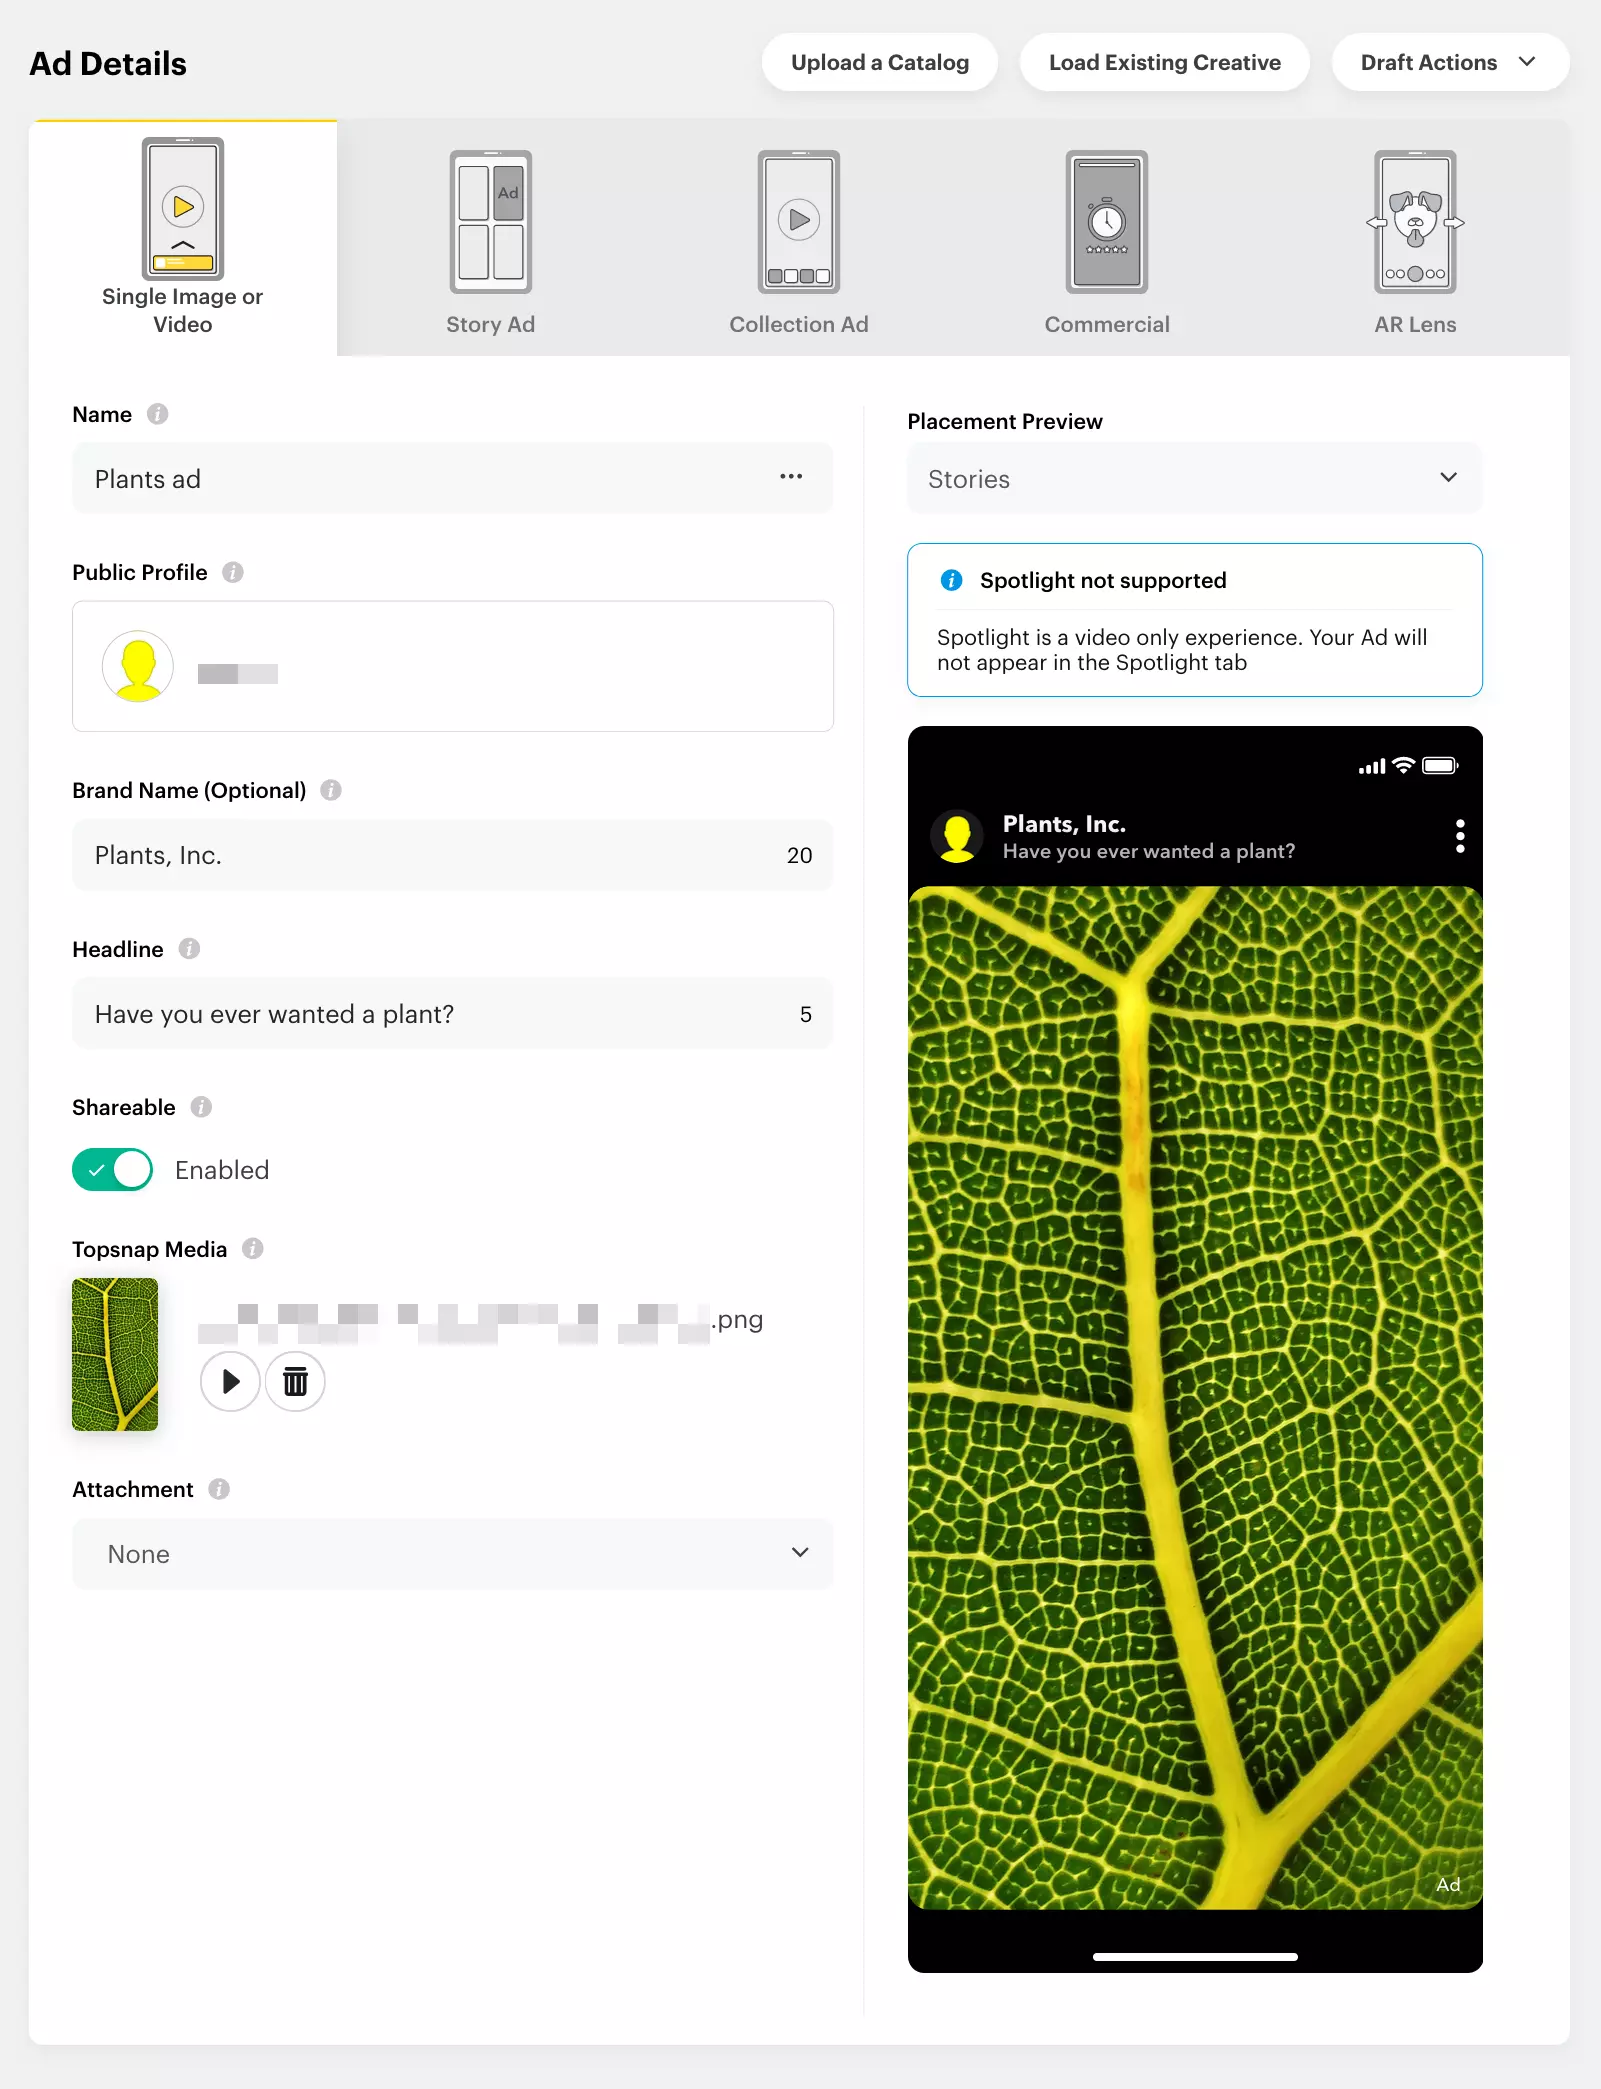Choose the AR Lens format icon
This screenshot has height=2089, width=1601.
1415,222
